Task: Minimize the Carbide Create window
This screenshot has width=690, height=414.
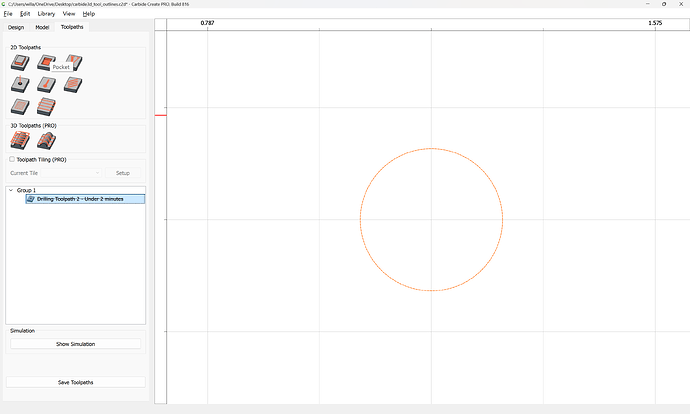Action: (648, 4)
